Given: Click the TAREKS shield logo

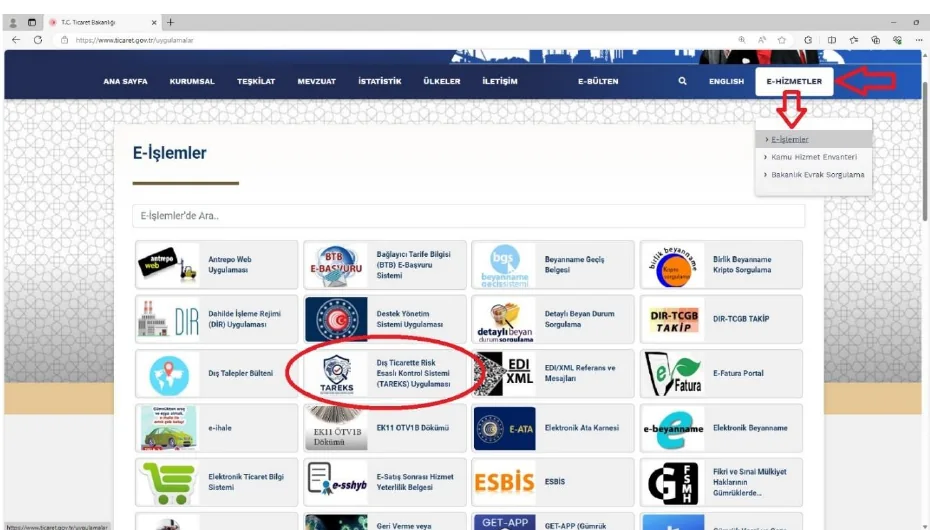Looking at the screenshot, I should pyautogui.click(x=336, y=374).
